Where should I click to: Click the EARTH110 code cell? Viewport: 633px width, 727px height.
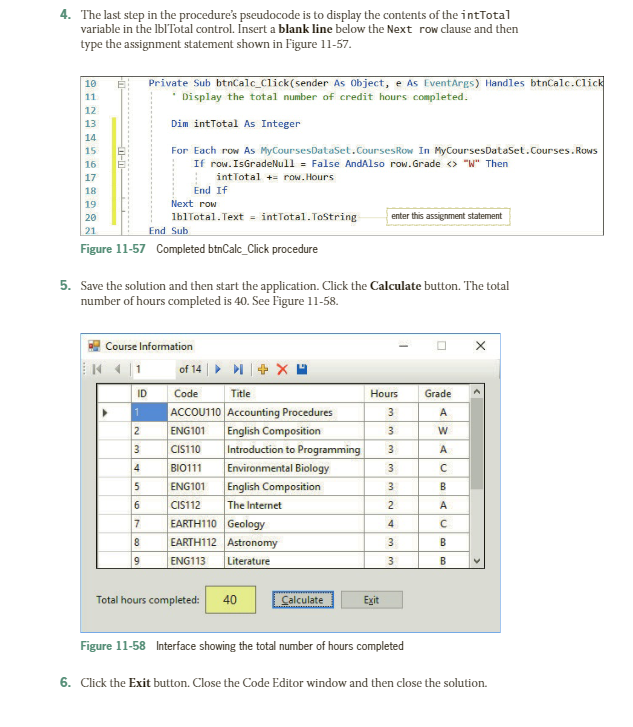point(196,523)
